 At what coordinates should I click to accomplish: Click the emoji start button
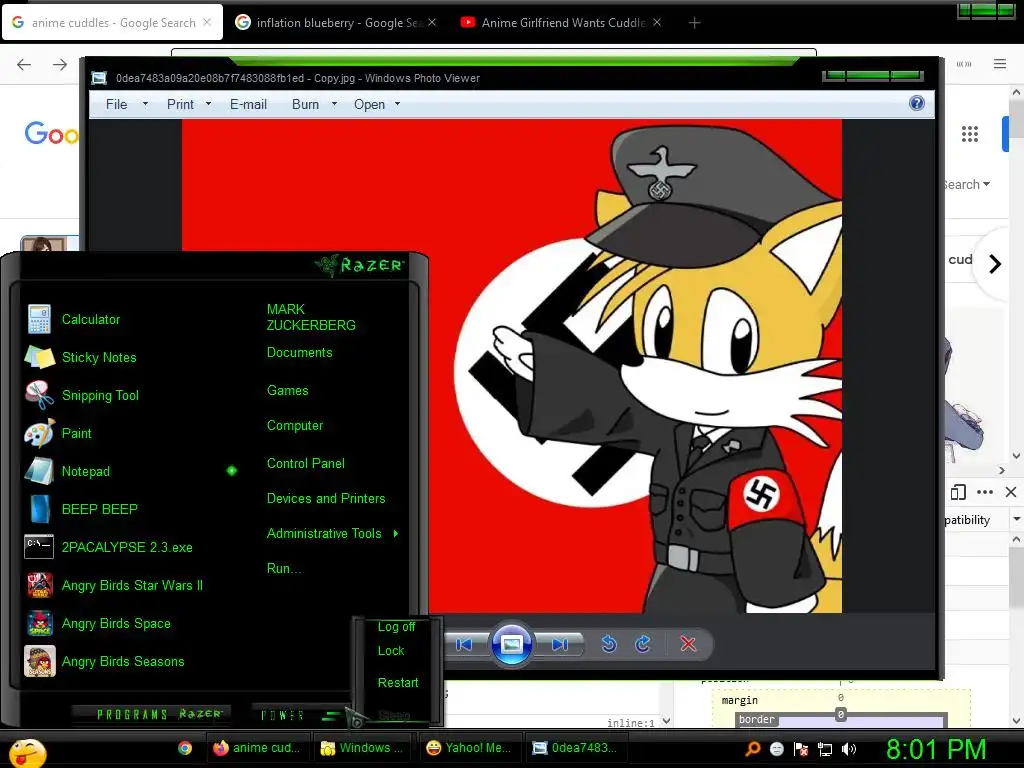tap(27, 752)
